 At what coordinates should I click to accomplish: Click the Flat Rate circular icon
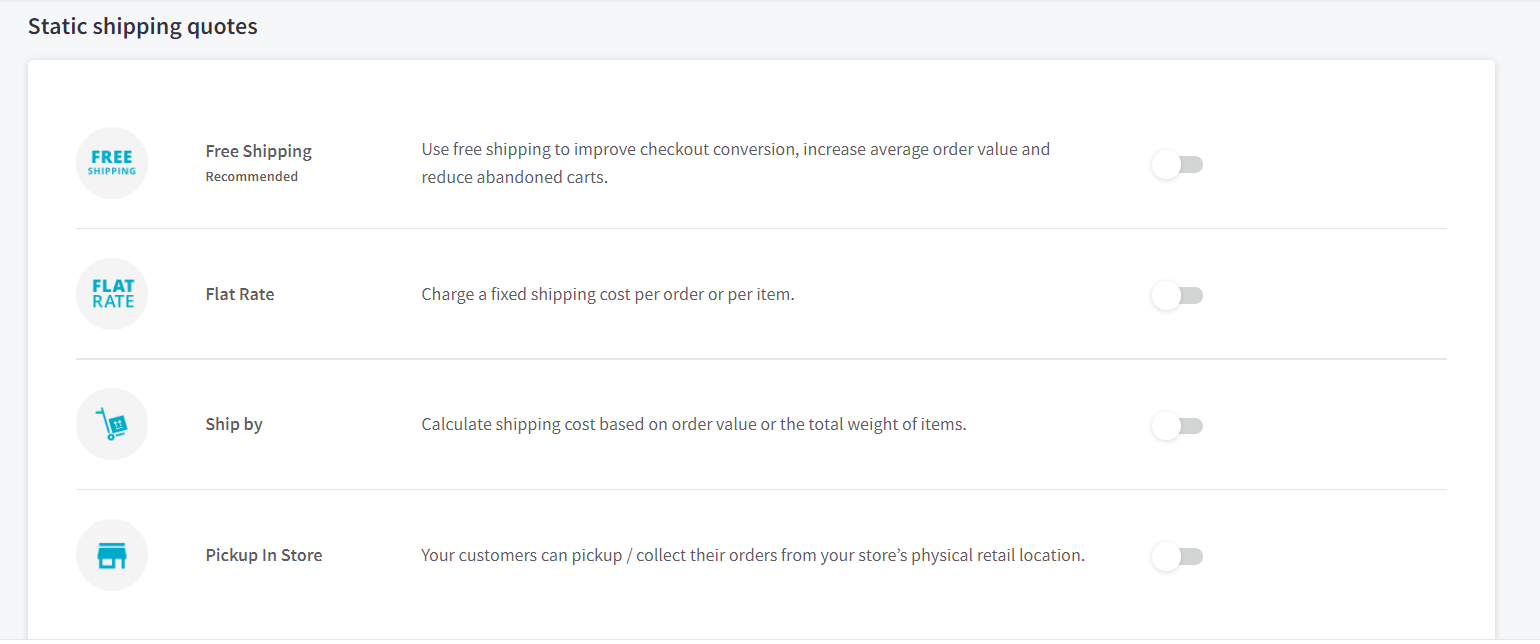[112, 294]
